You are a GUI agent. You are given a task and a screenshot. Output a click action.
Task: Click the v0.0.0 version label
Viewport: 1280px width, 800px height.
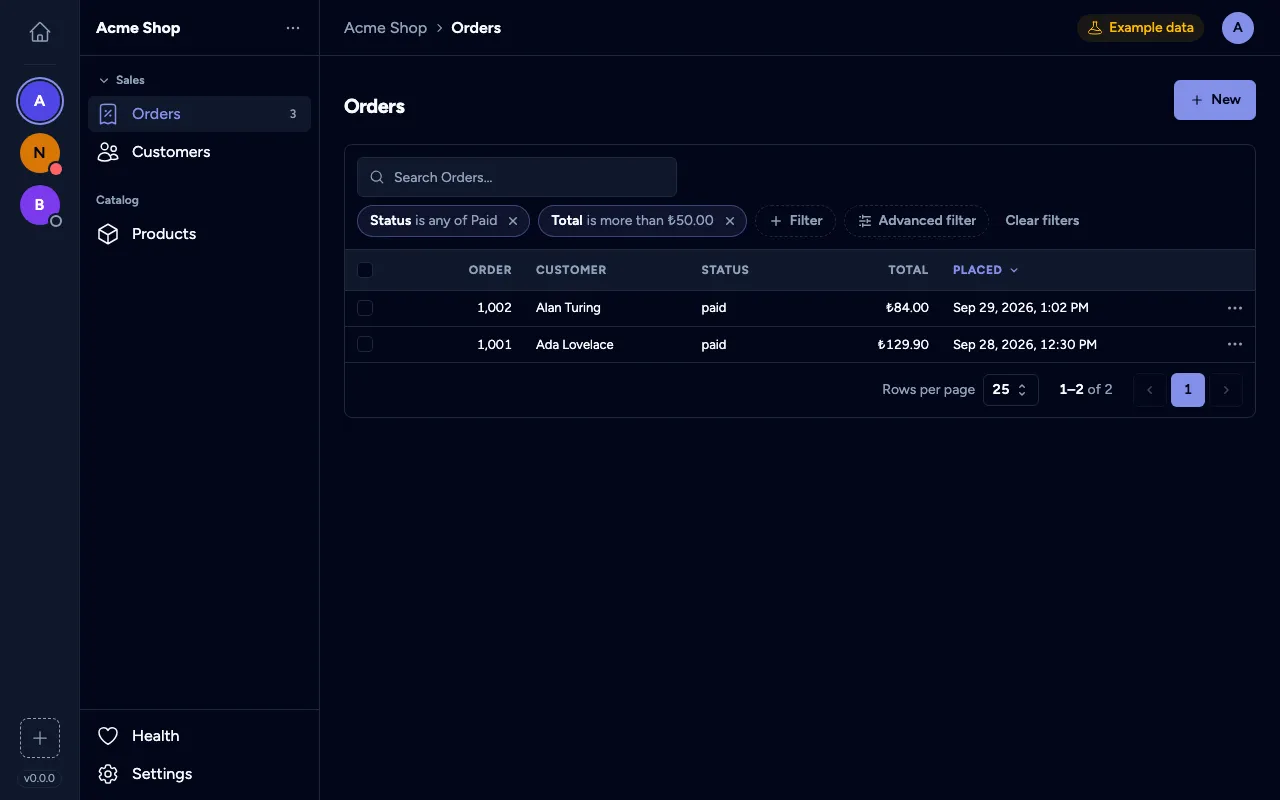click(40, 778)
